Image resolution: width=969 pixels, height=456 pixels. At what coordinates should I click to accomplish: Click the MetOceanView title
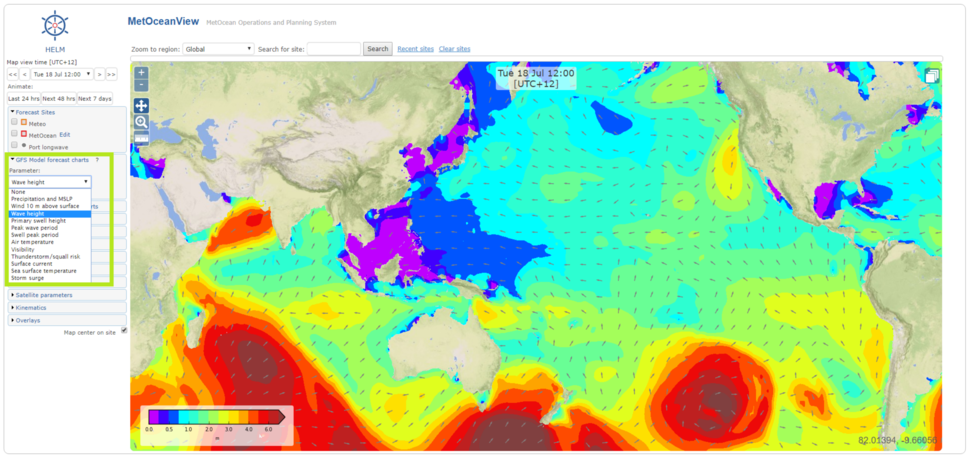coord(163,21)
